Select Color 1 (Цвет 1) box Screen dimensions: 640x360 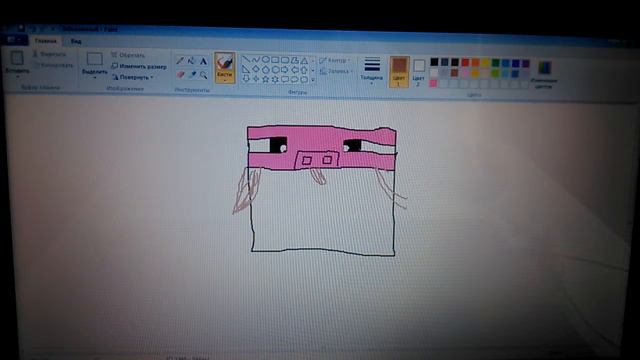[x=399, y=71]
